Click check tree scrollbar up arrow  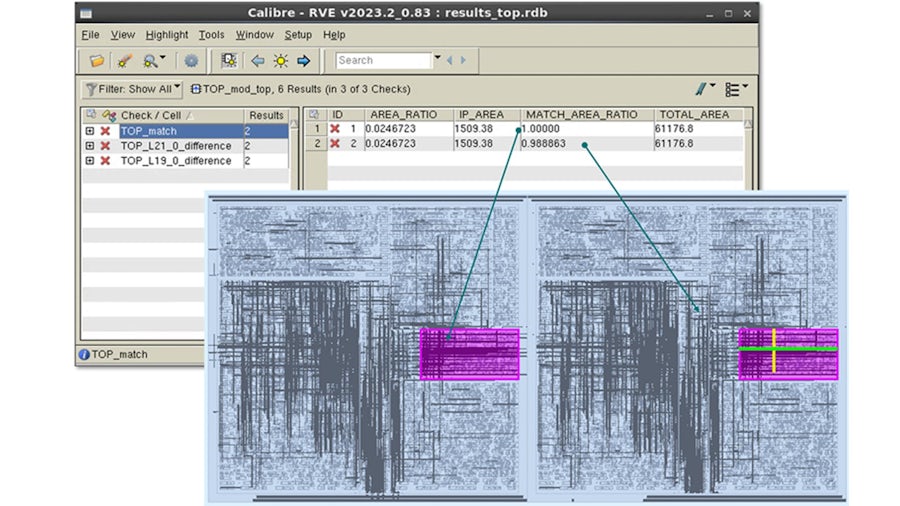click(294, 123)
